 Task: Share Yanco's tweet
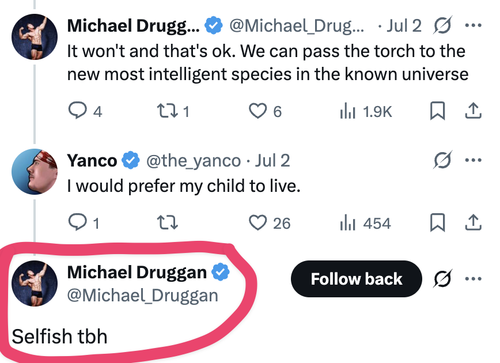coord(473,223)
